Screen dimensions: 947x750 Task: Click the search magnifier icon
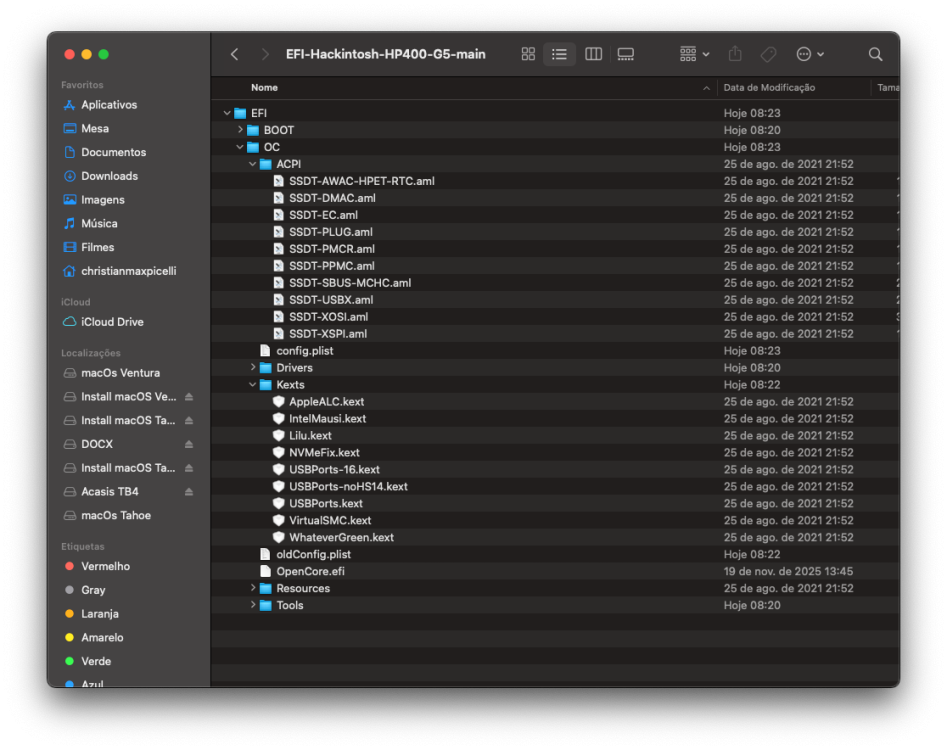point(875,54)
